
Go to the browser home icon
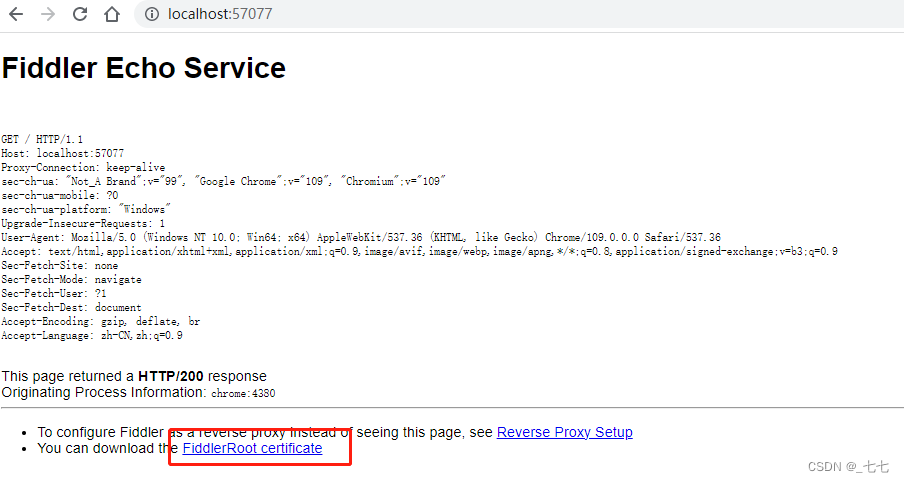(112, 14)
